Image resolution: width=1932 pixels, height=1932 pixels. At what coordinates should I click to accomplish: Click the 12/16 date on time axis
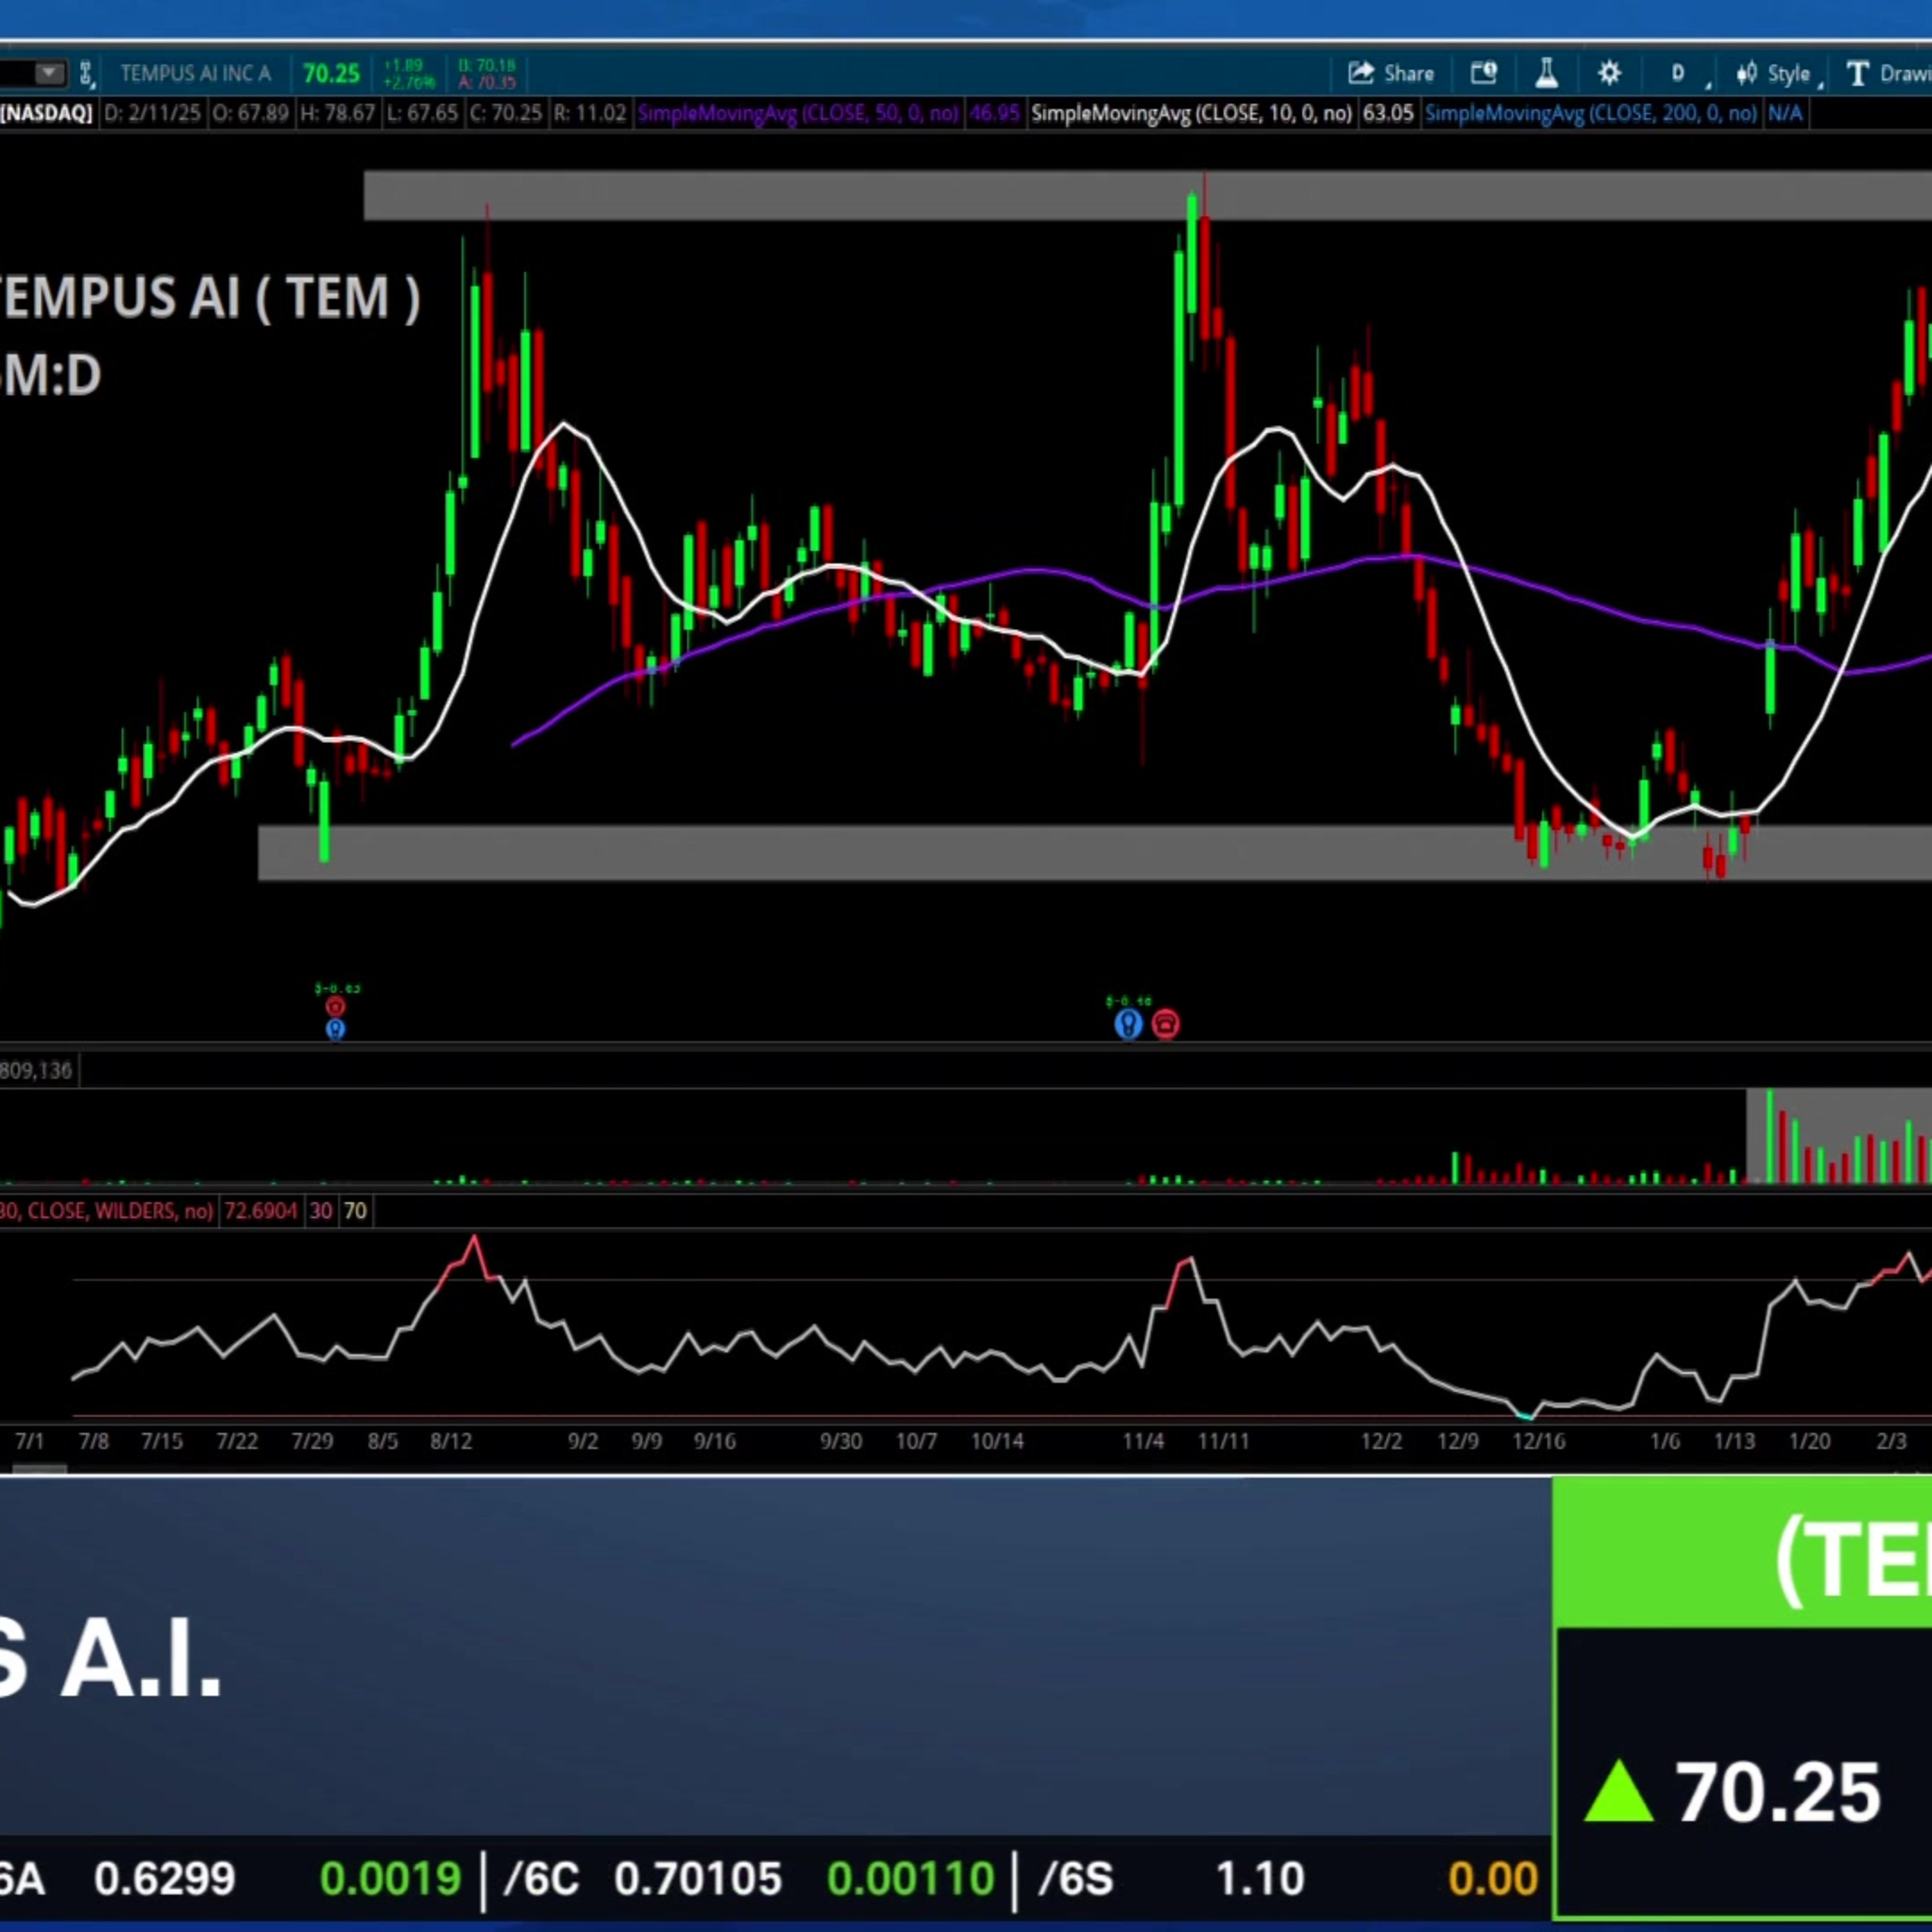coord(1539,1441)
